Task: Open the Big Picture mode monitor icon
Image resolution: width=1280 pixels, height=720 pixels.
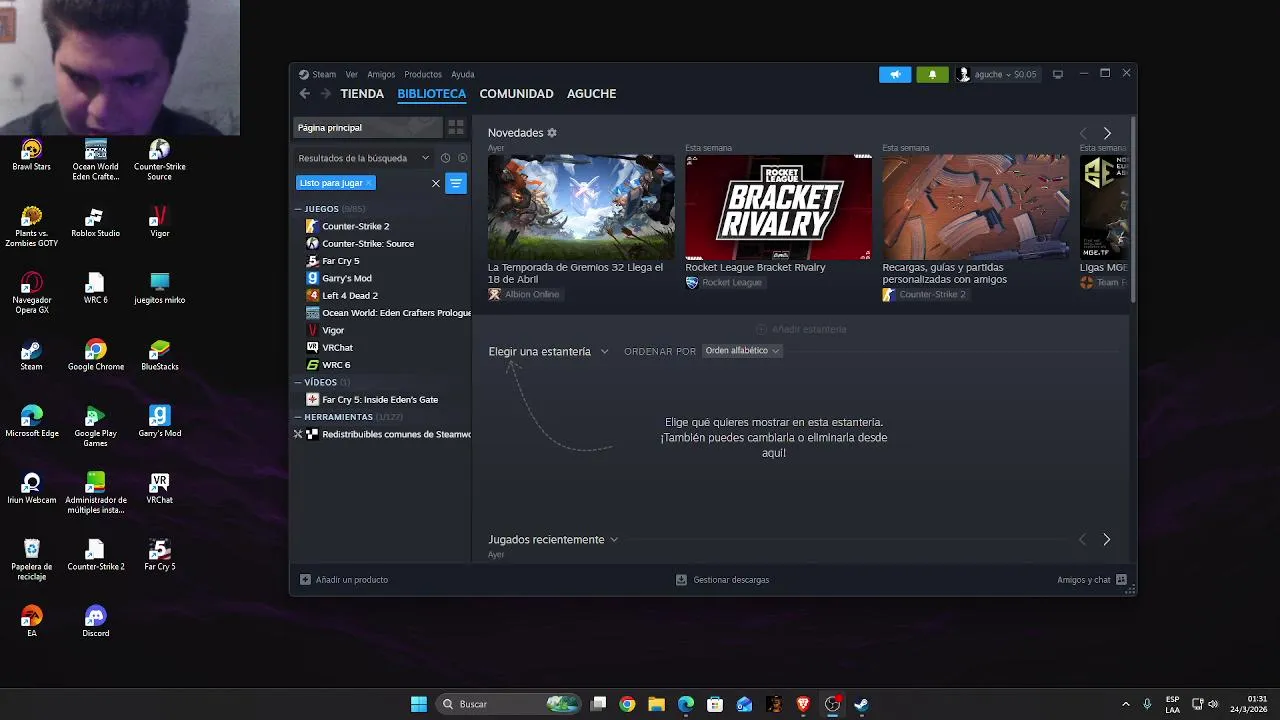Action: [x=1057, y=74]
